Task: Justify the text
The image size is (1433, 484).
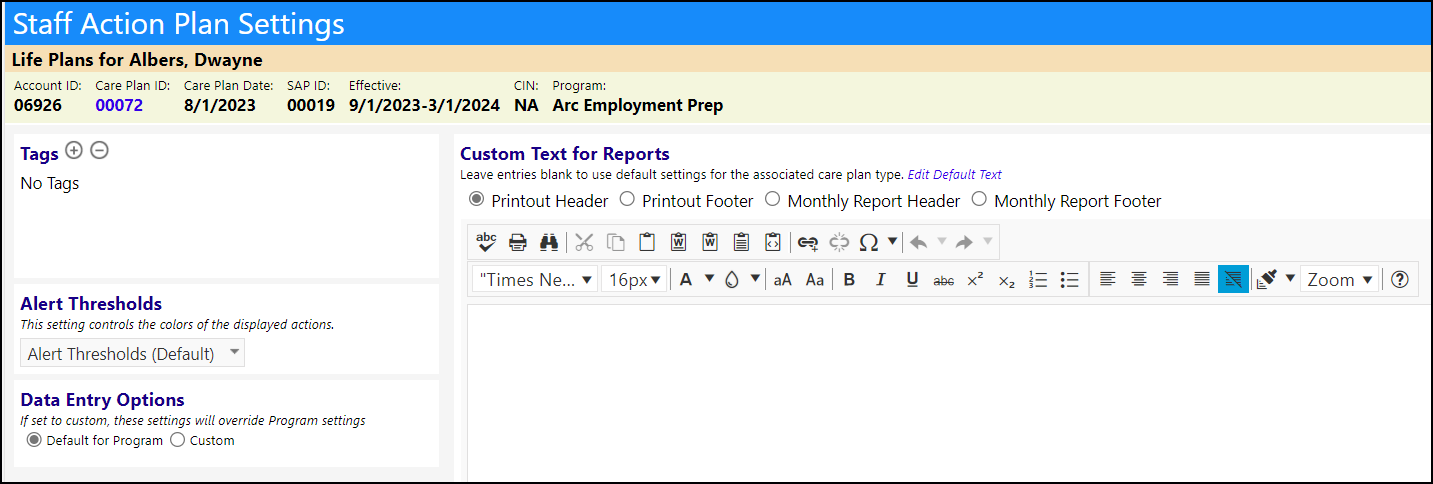Action: [1202, 280]
